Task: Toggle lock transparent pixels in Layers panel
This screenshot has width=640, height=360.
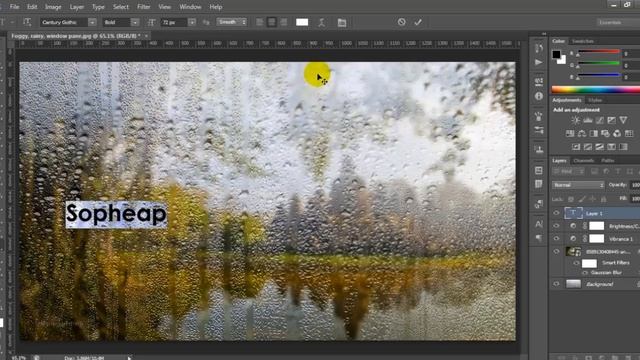Action: point(571,199)
